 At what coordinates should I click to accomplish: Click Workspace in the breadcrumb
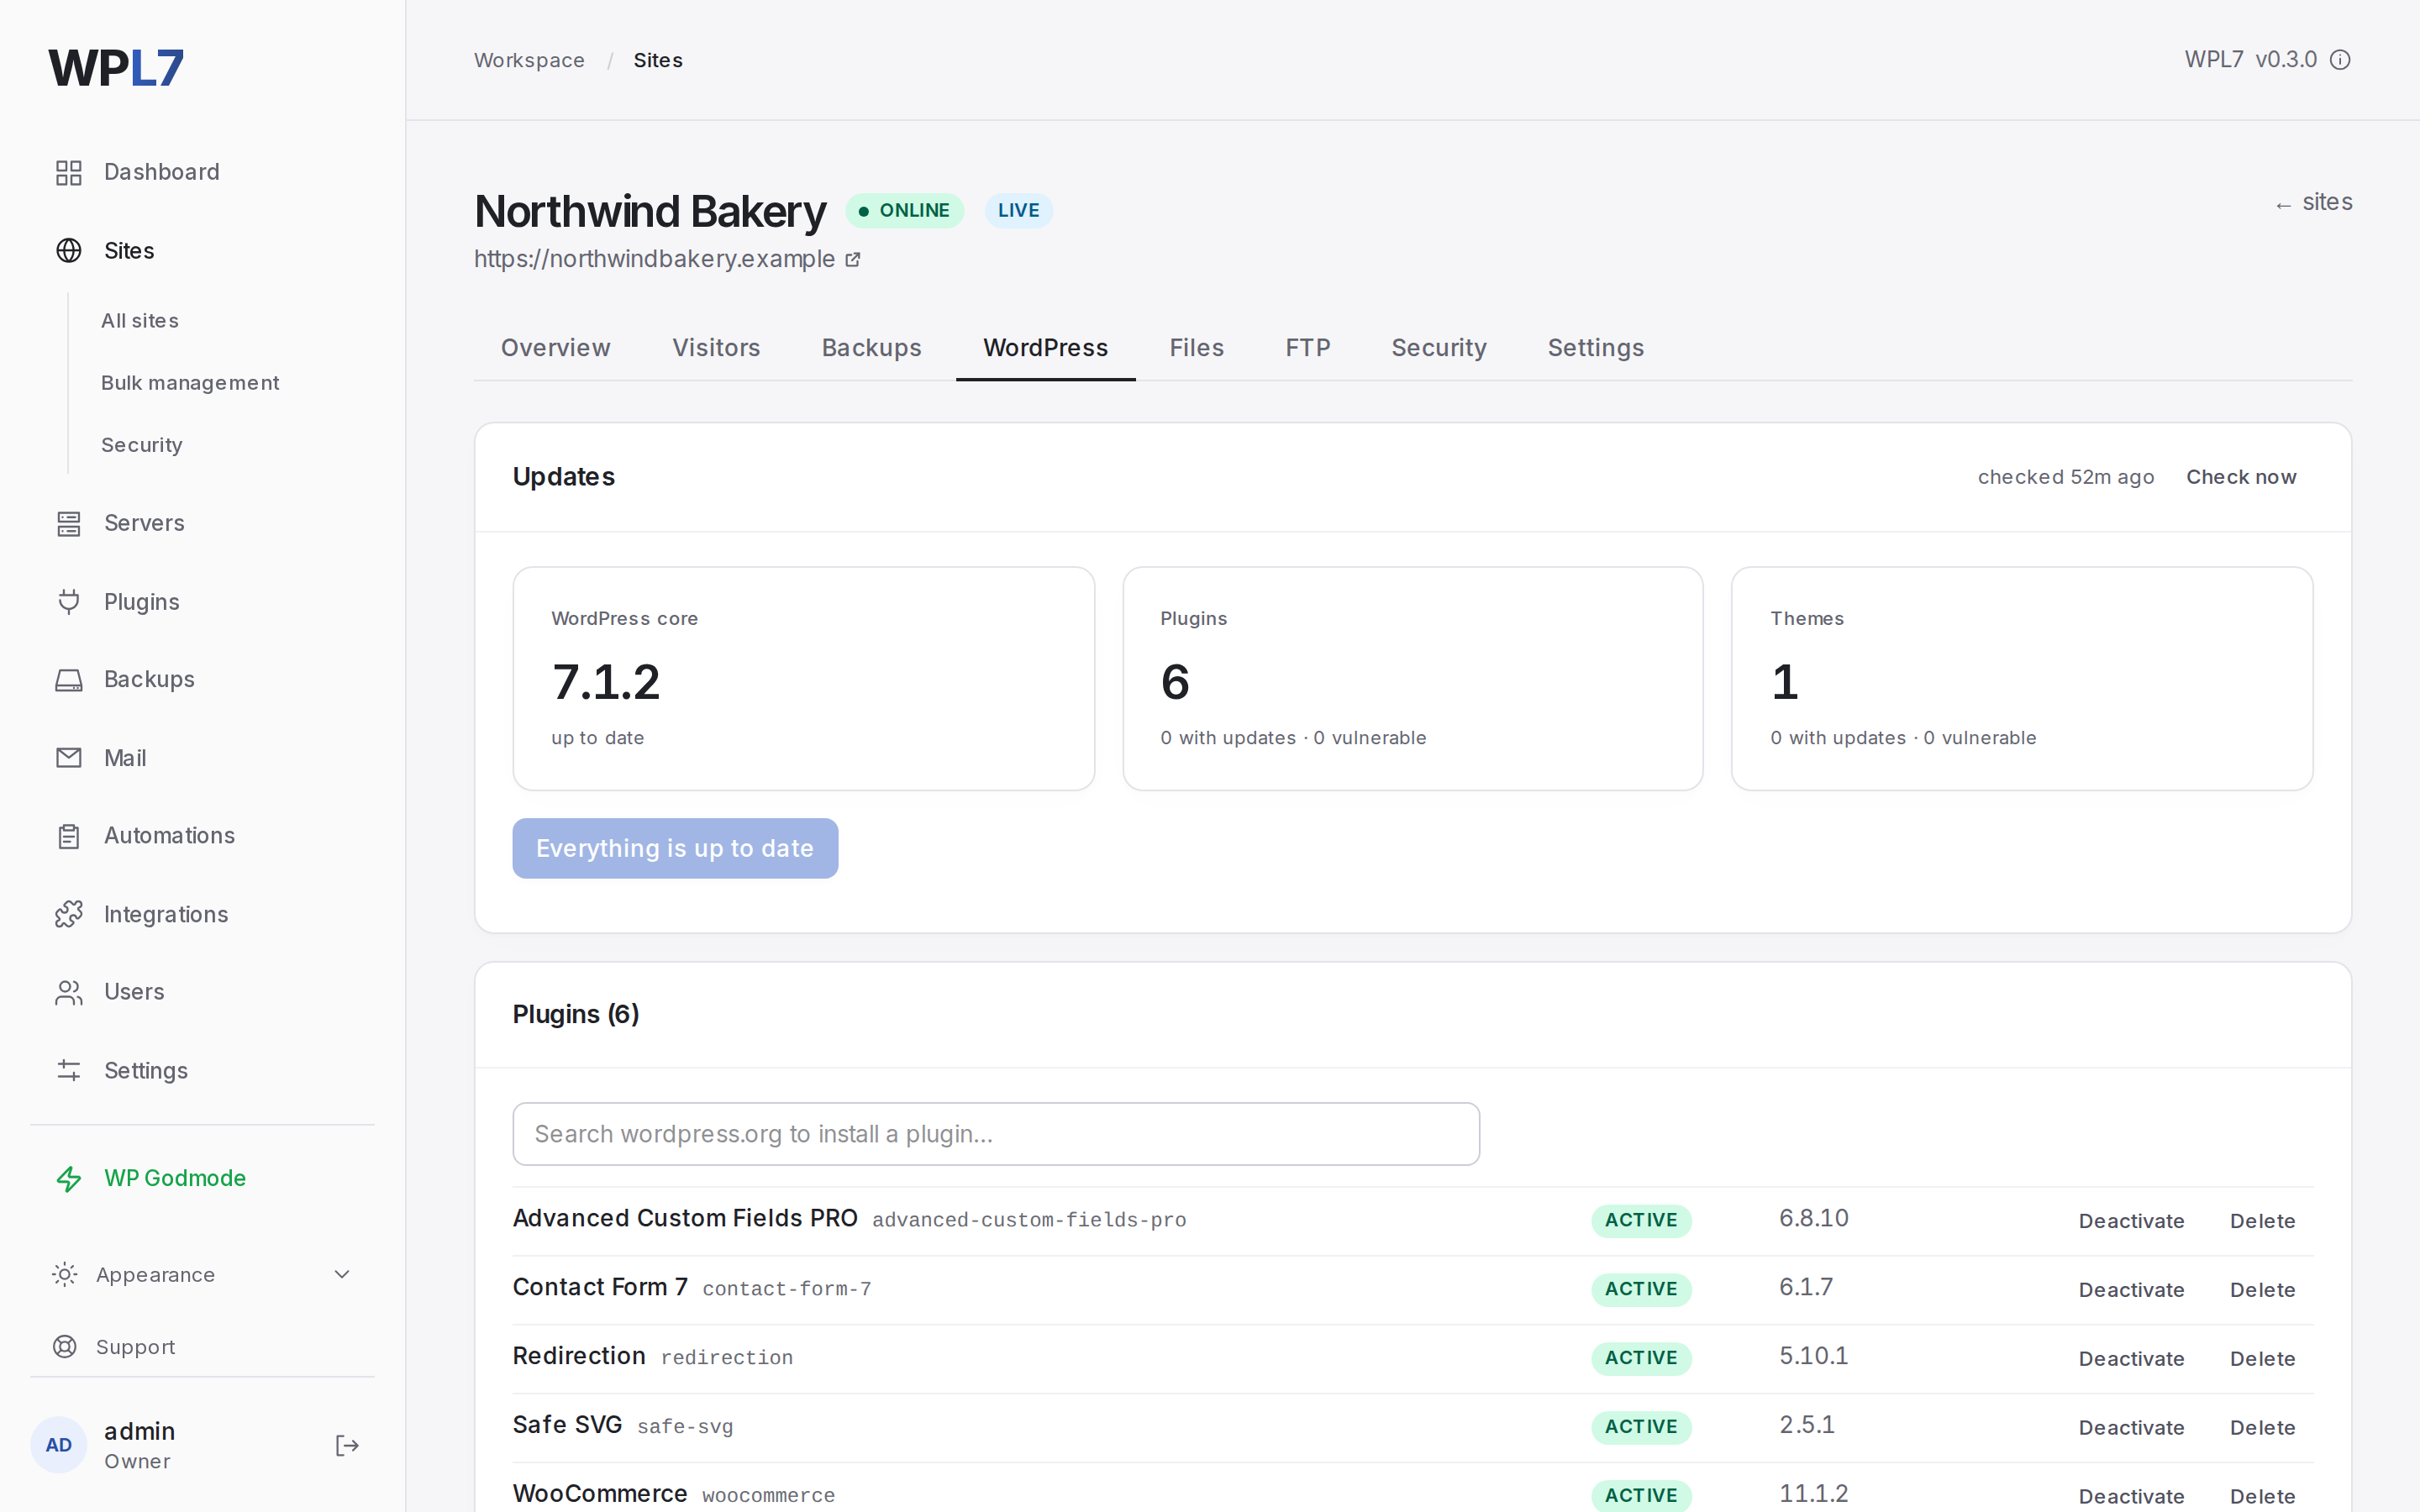coord(529,60)
